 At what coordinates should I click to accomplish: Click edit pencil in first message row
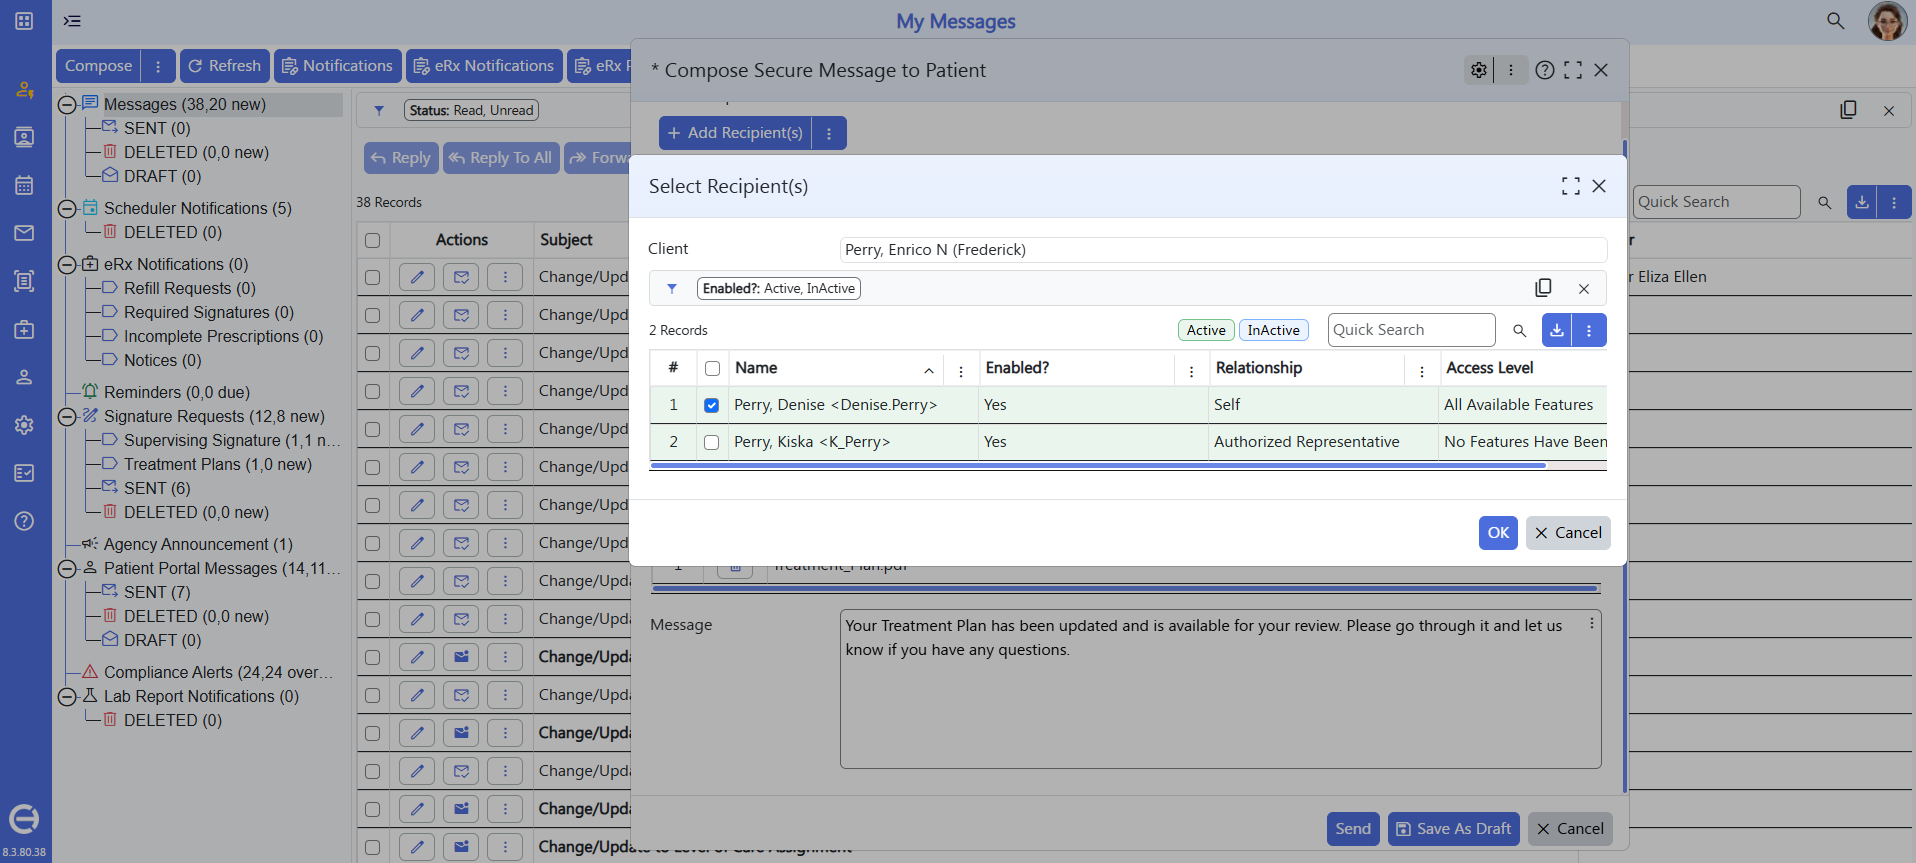point(417,277)
